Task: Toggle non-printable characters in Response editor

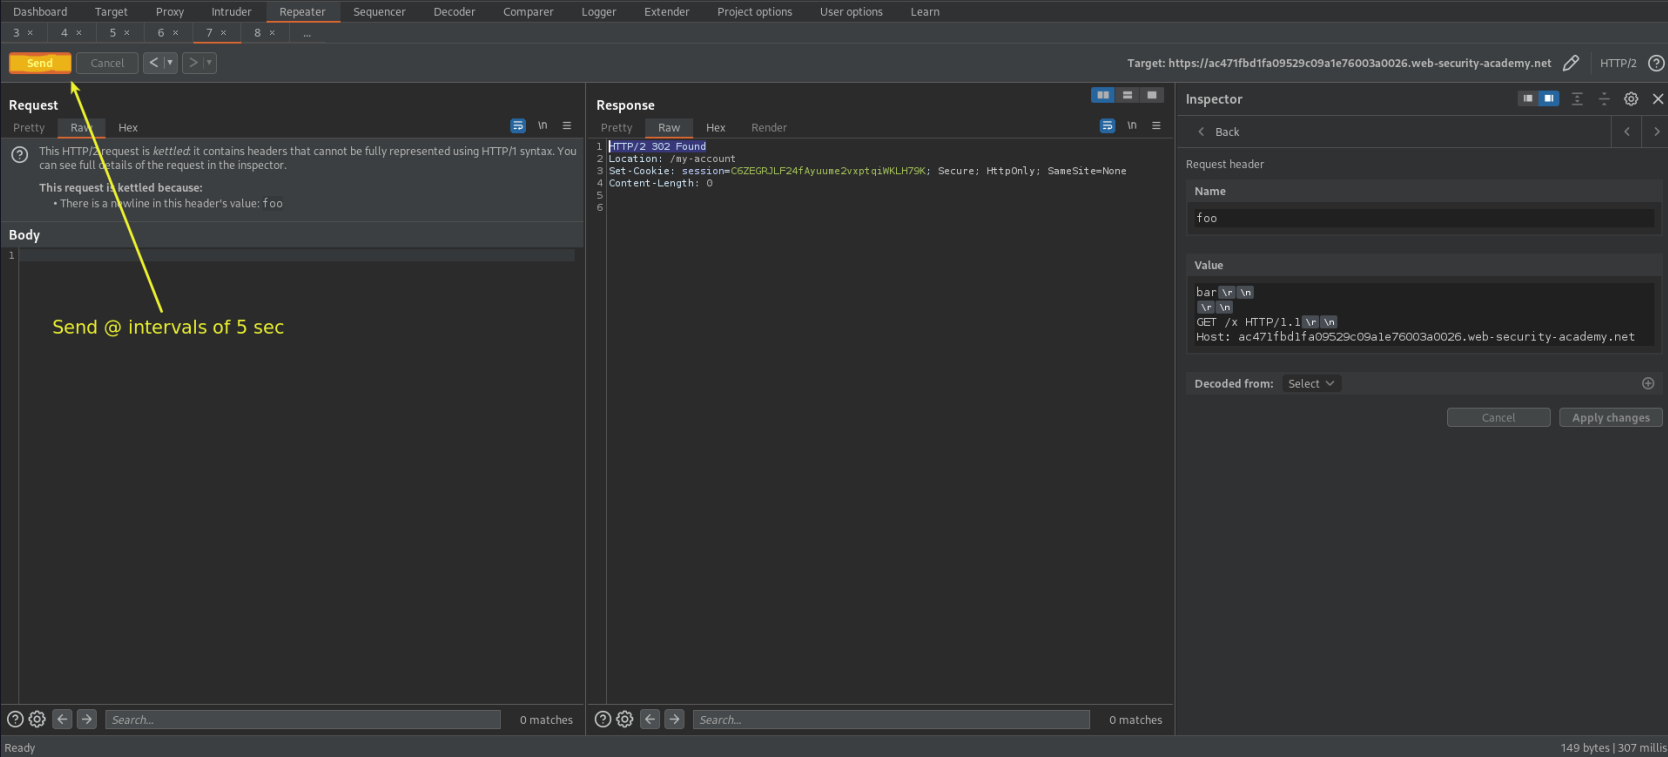Action: [1132, 126]
